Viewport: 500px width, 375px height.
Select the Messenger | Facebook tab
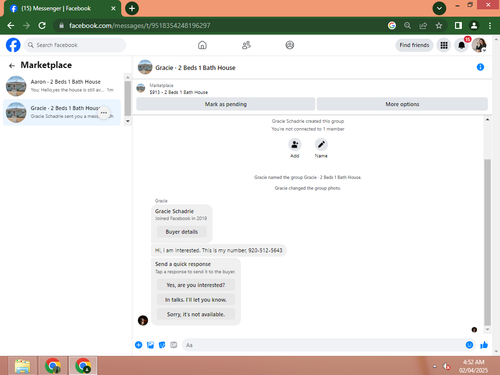63,9
